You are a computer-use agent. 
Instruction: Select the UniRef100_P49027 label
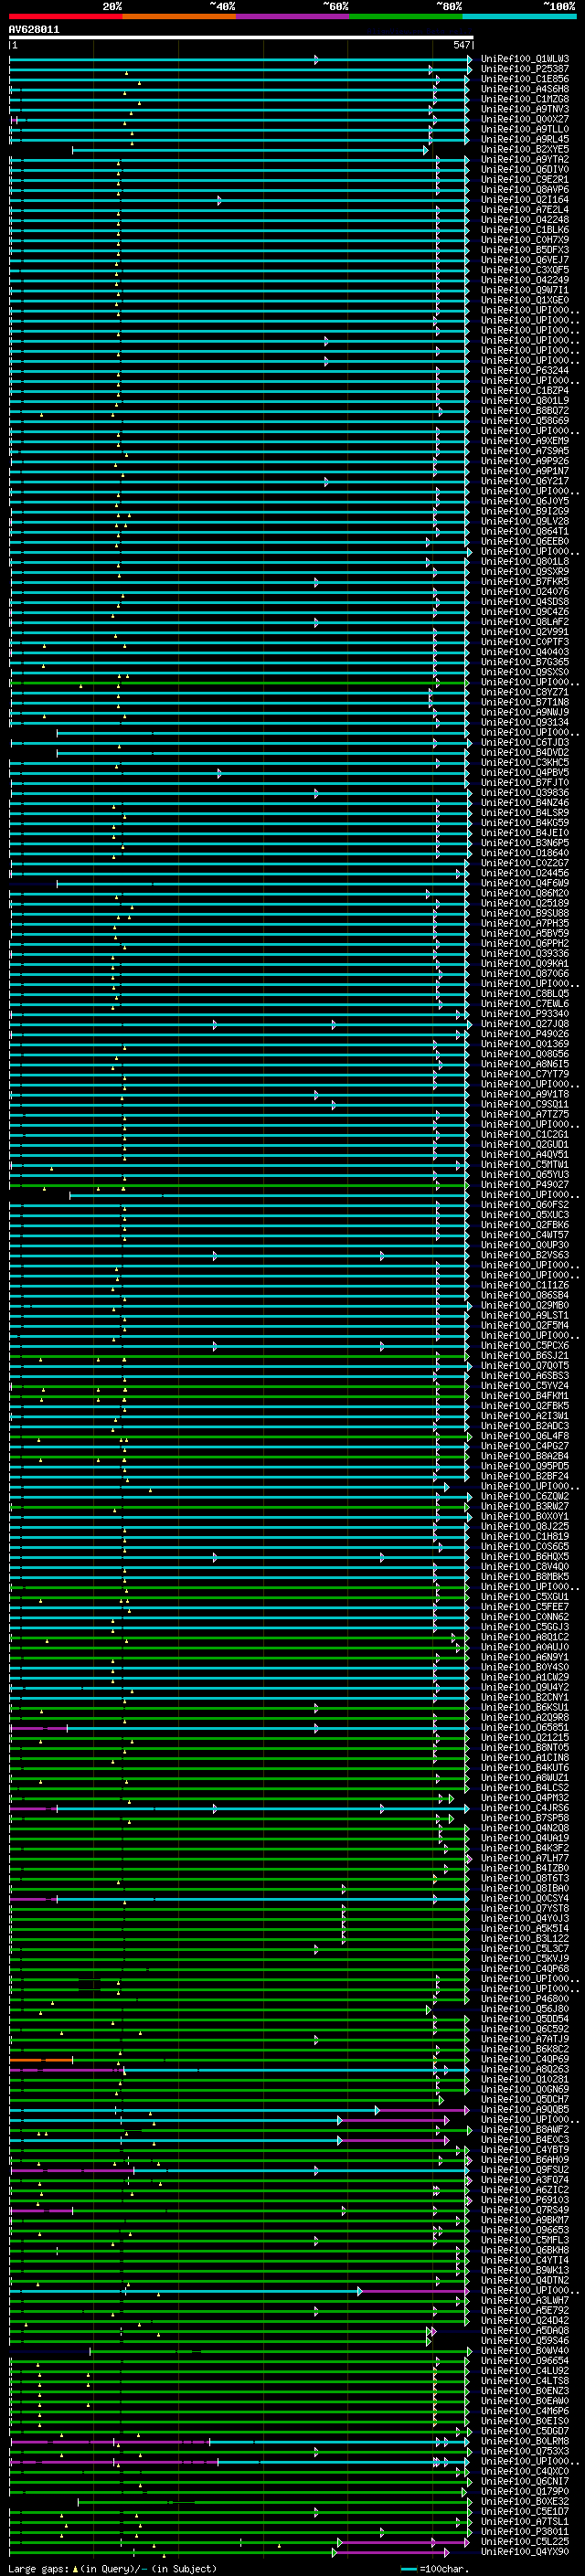(525, 1185)
